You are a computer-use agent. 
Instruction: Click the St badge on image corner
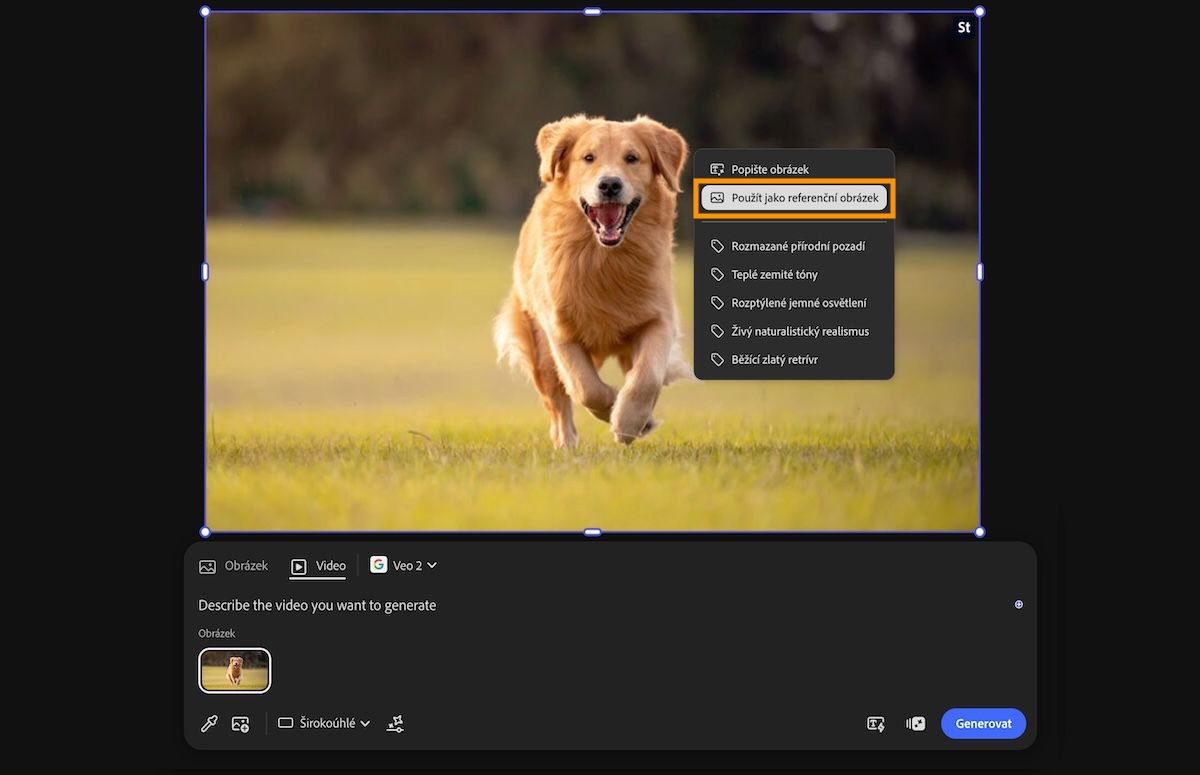(x=964, y=28)
